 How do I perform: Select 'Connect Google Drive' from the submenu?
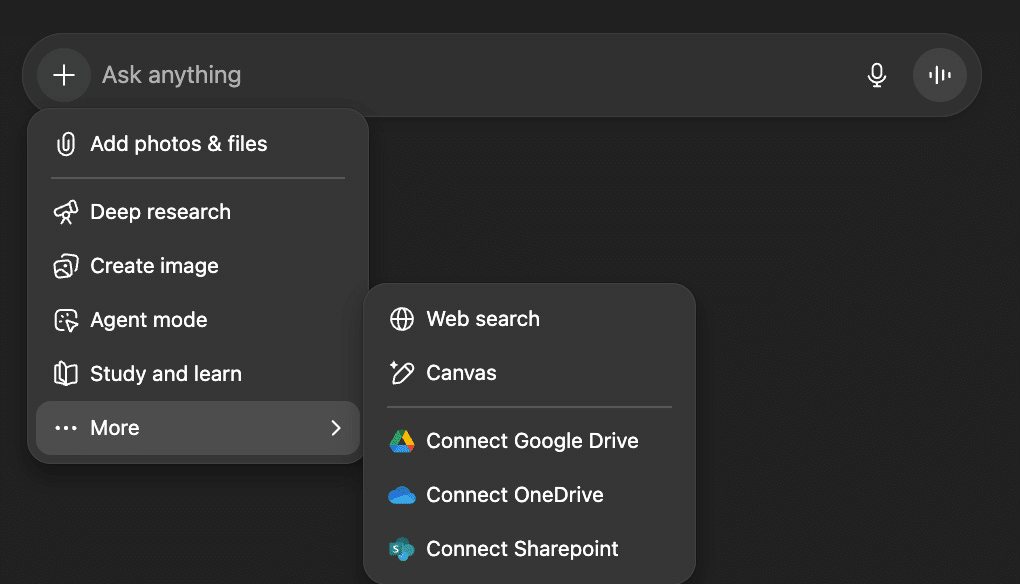[532, 441]
